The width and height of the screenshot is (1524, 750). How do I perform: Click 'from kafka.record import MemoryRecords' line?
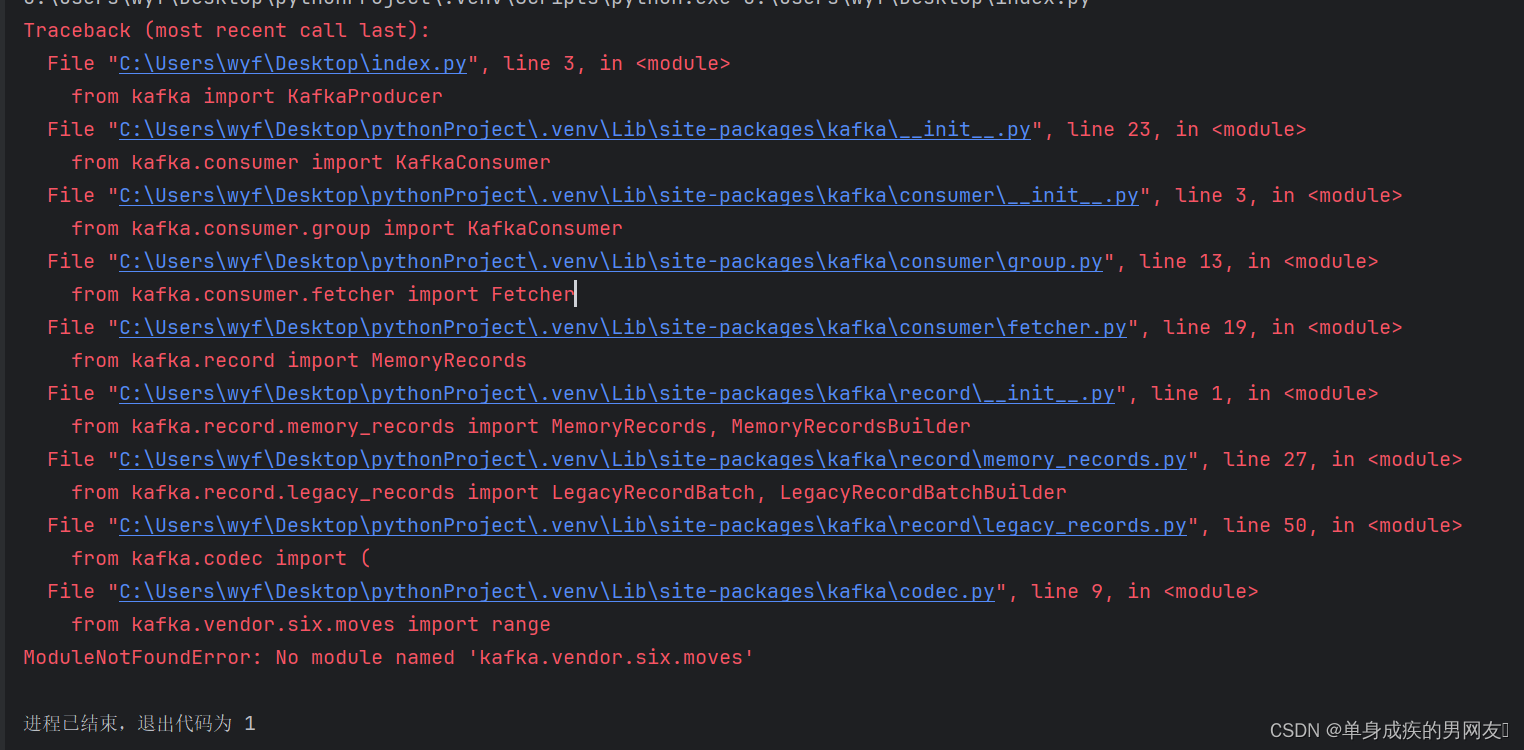click(299, 361)
